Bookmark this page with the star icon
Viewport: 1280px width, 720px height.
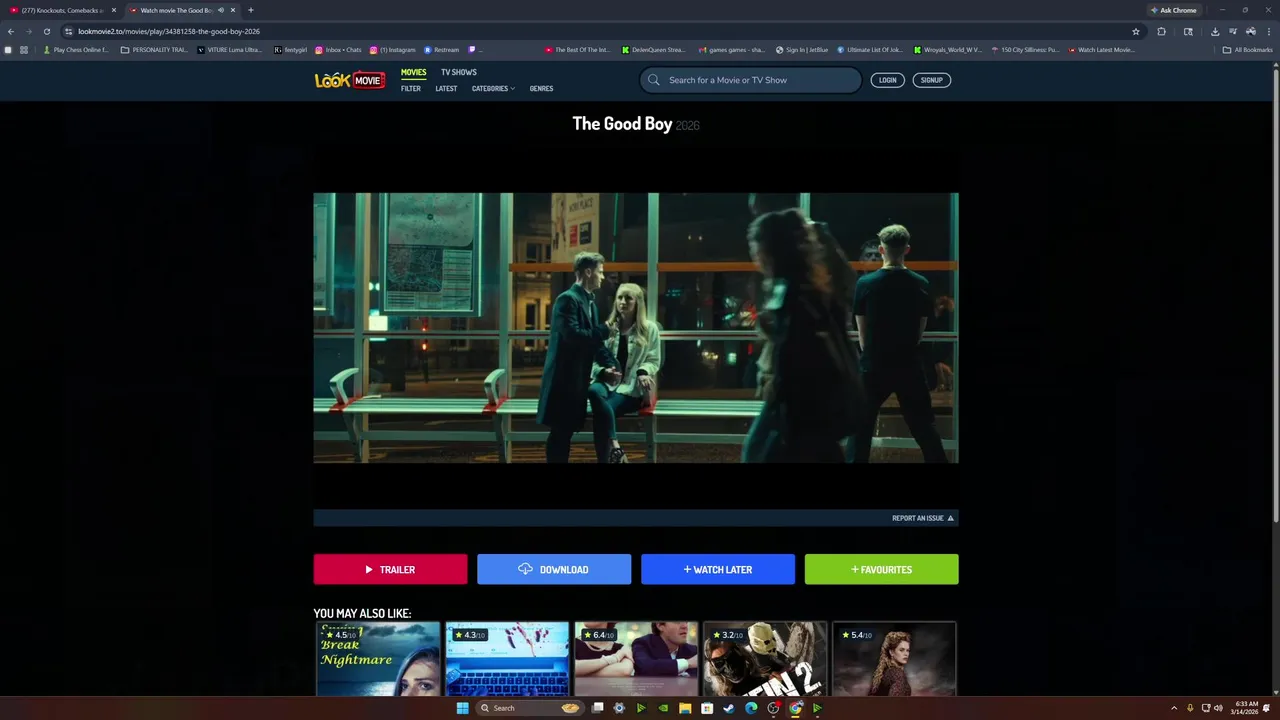pos(1136,31)
